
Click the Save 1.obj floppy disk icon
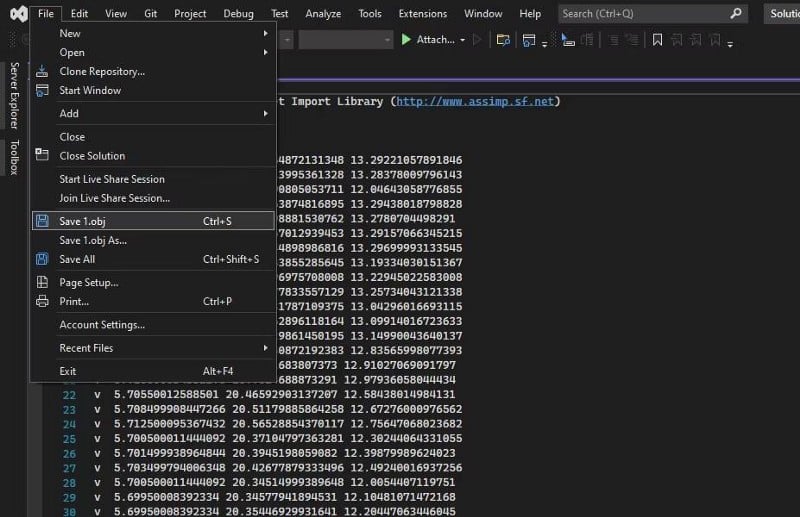[42, 221]
